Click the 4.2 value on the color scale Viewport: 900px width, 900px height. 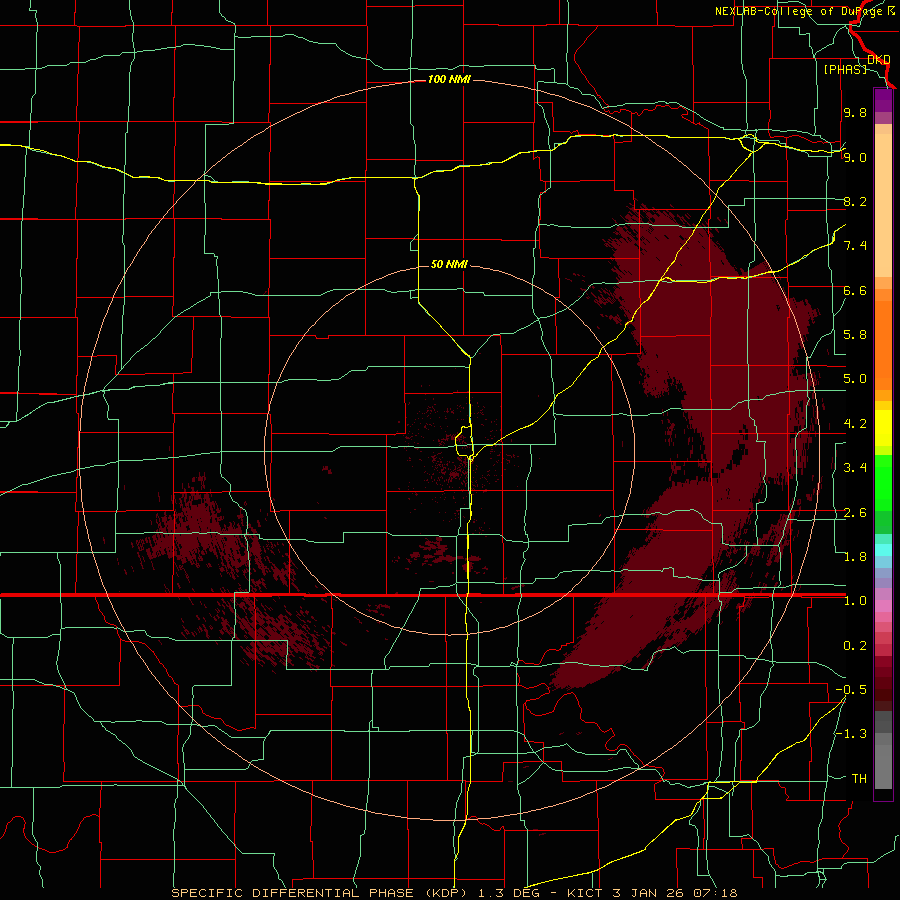(855, 424)
